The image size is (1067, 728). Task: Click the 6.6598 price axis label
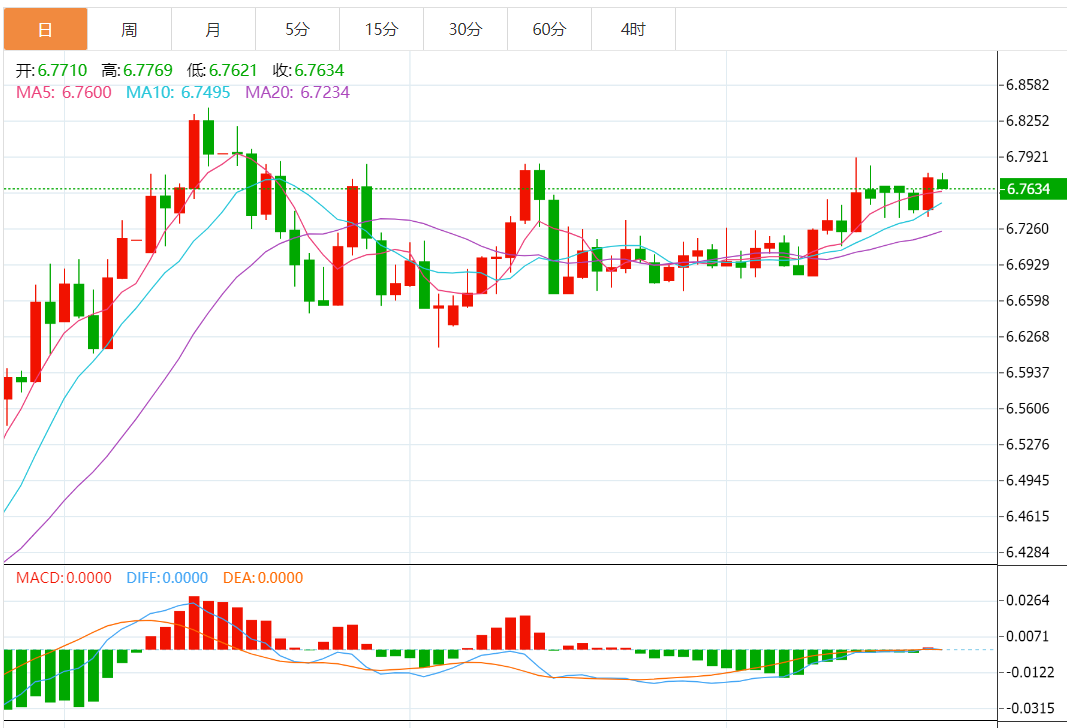click(x=1028, y=301)
